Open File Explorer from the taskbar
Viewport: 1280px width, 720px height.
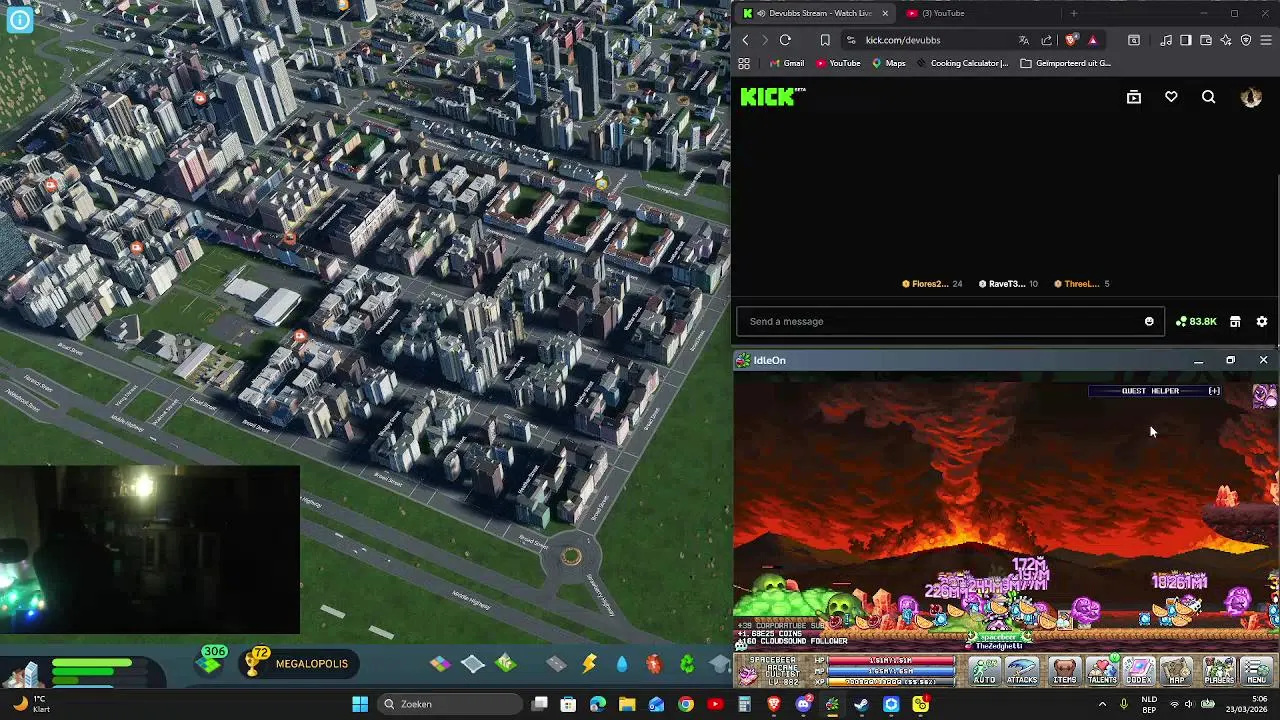627,704
